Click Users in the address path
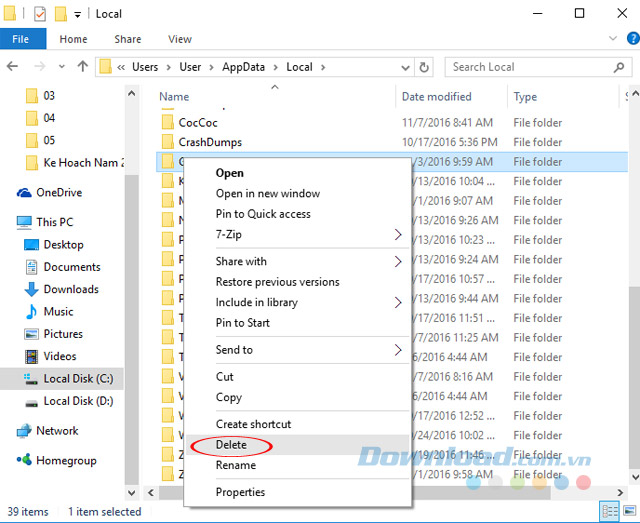Screen dimensions: 640x523 (145, 67)
